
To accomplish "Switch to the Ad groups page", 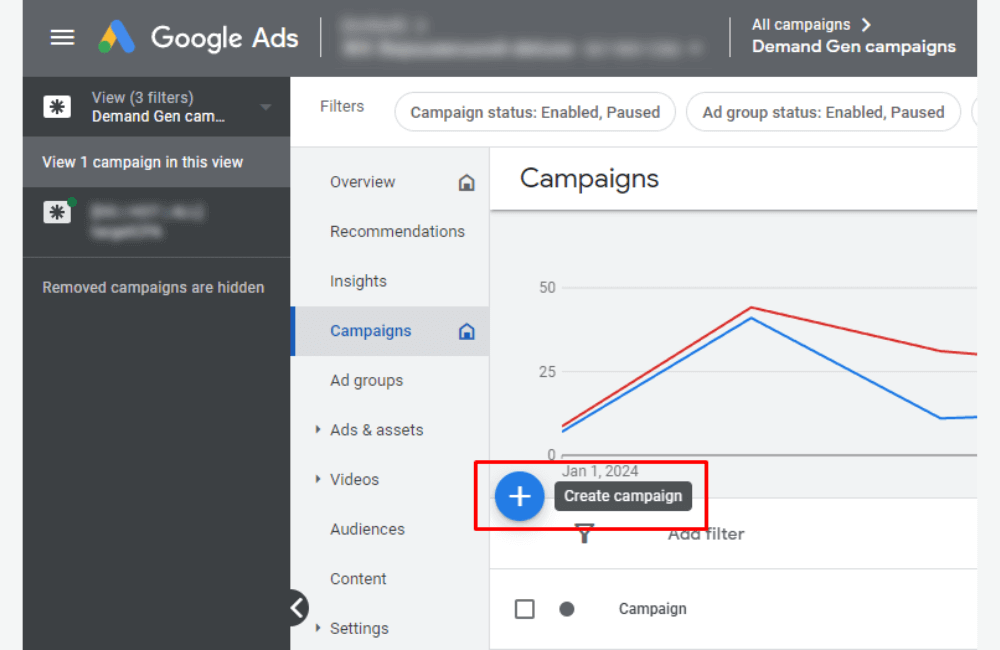I will [366, 380].
